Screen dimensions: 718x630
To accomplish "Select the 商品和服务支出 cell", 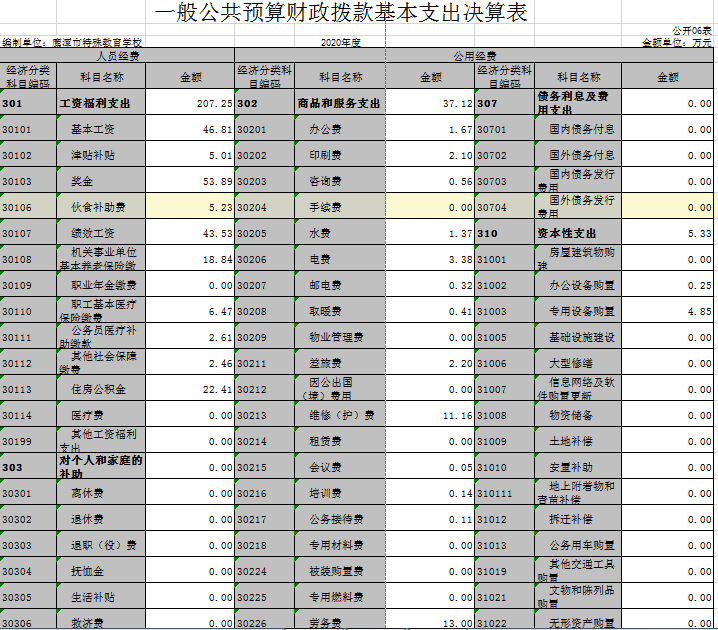I will pyautogui.click(x=340, y=102).
